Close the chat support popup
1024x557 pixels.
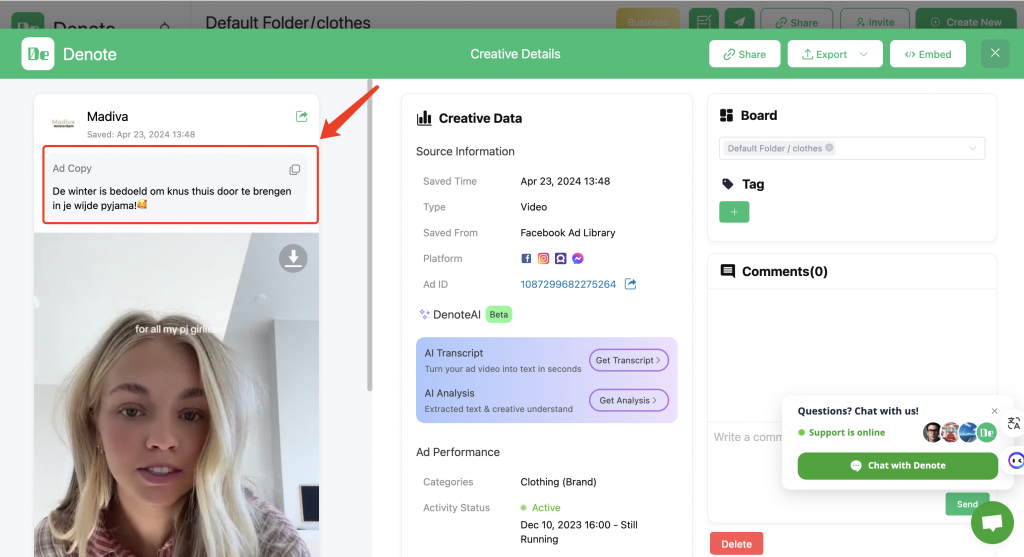(995, 411)
